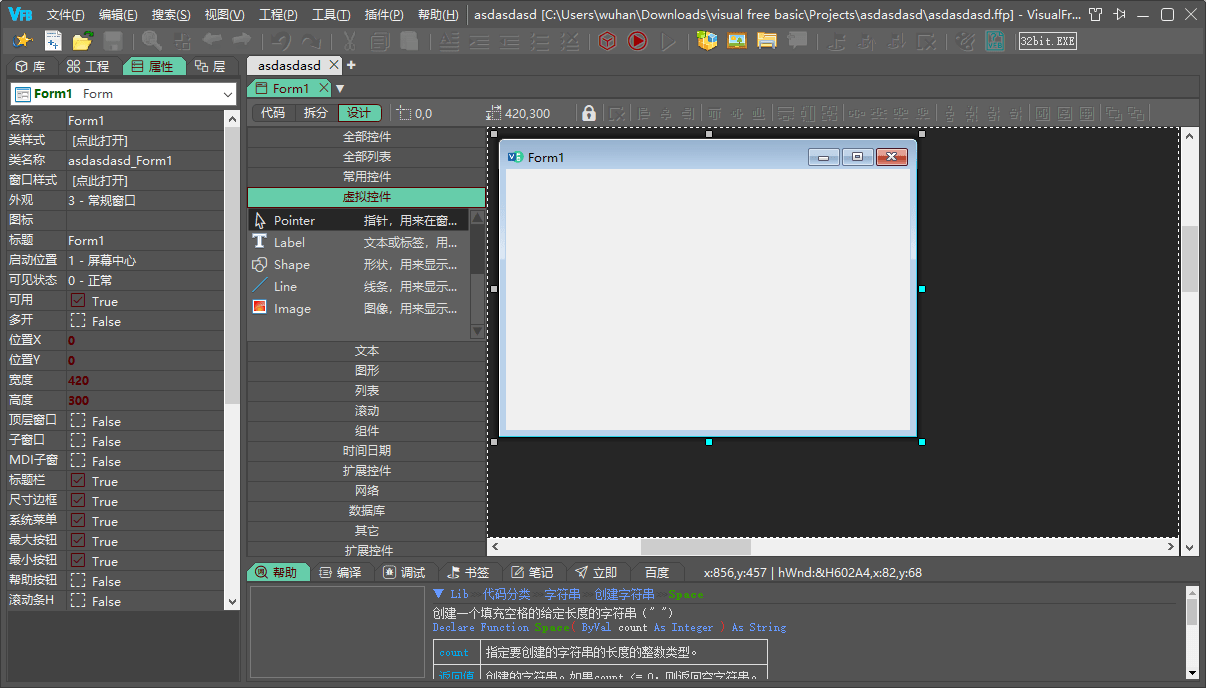Click the red cube compile icon
The image size is (1206, 688).
click(607, 41)
